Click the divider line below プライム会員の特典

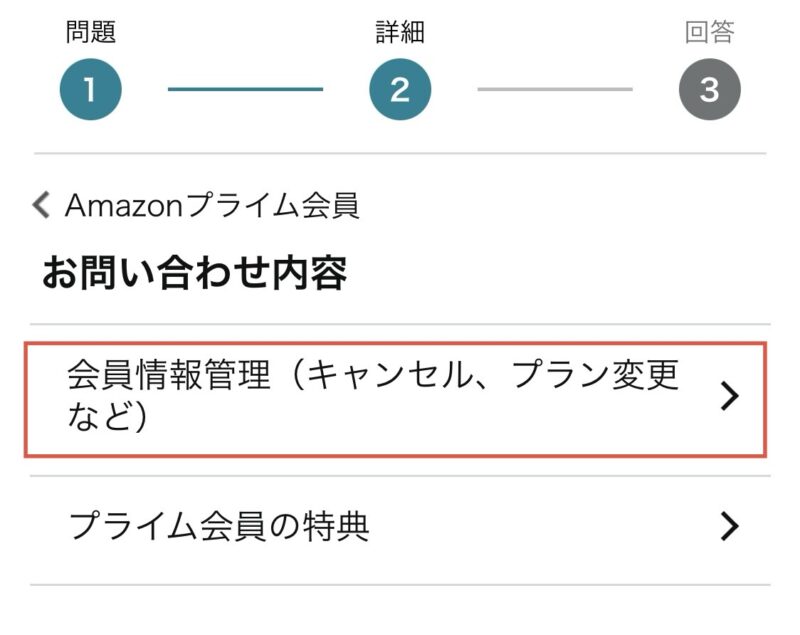pos(400,585)
